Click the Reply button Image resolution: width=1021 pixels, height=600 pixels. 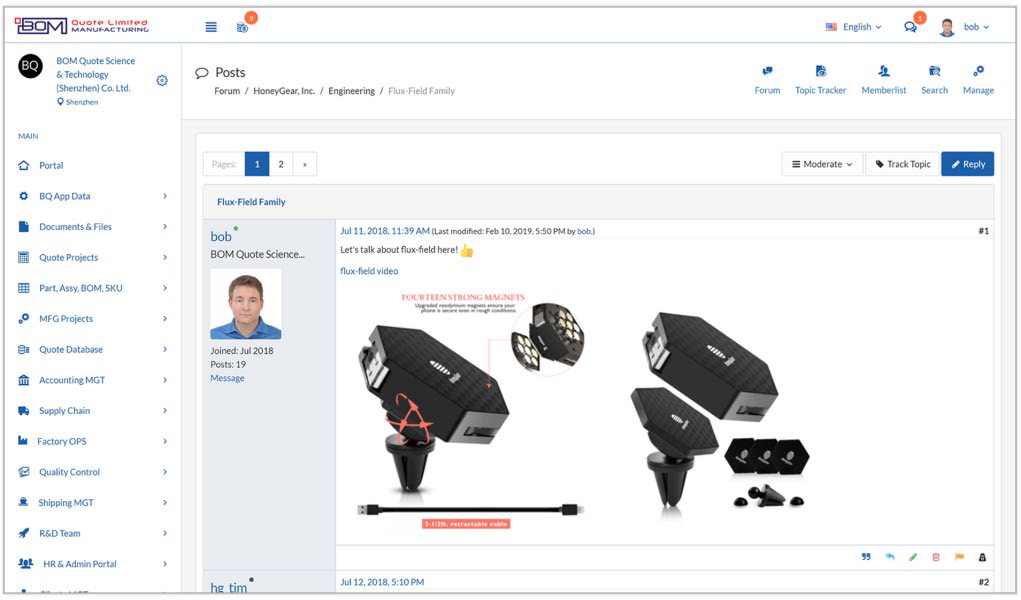point(967,164)
